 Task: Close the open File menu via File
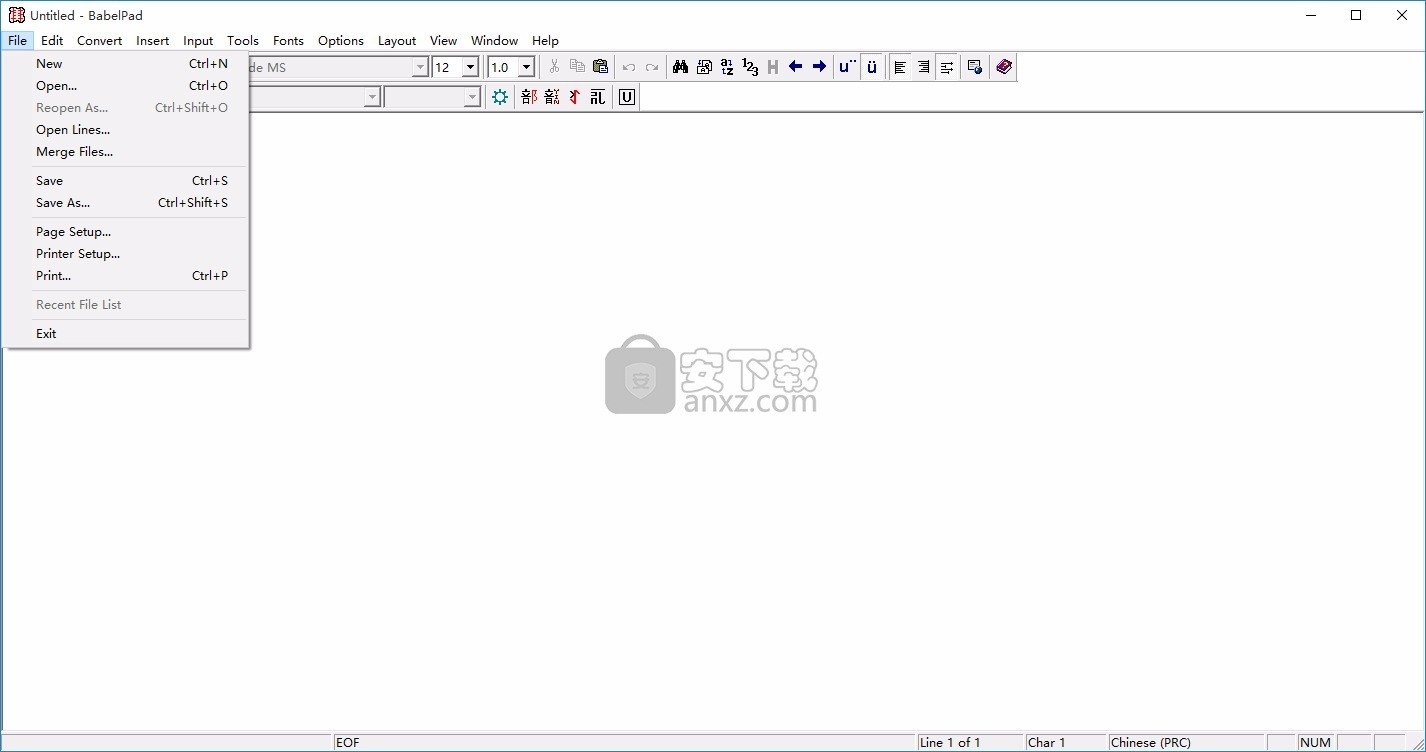point(17,41)
